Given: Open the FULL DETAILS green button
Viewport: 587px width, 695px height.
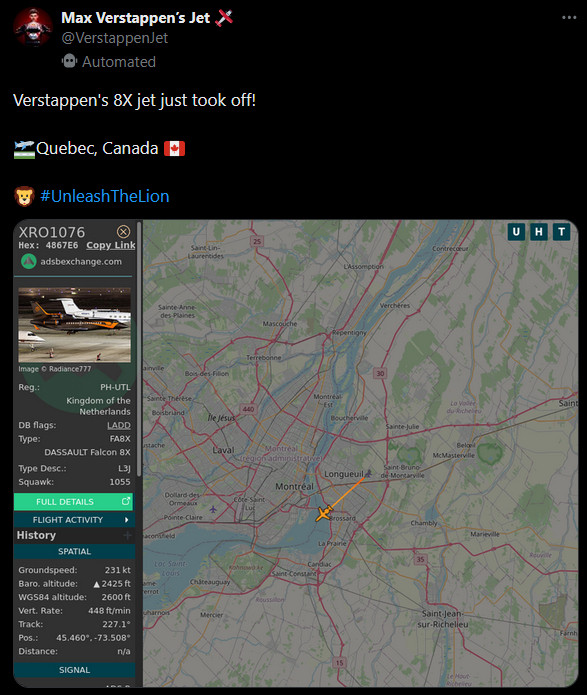Looking at the screenshot, I should coord(73,502).
